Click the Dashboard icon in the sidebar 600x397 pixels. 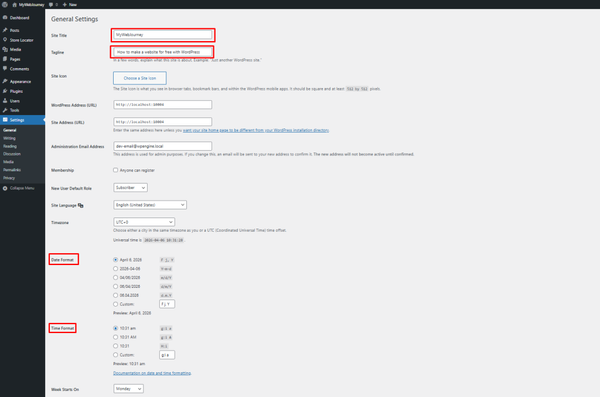[5, 18]
